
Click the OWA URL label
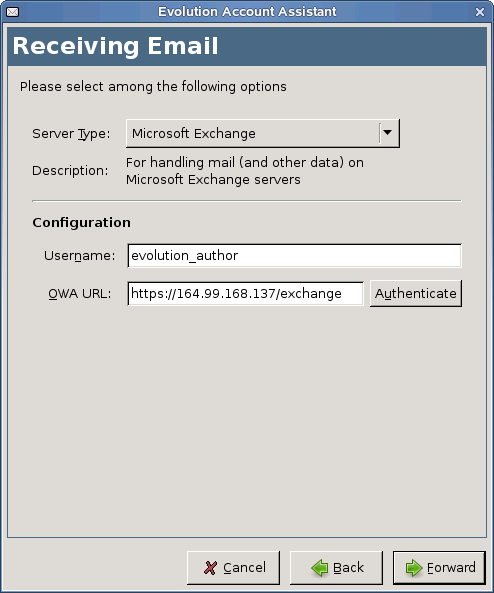[80, 293]
